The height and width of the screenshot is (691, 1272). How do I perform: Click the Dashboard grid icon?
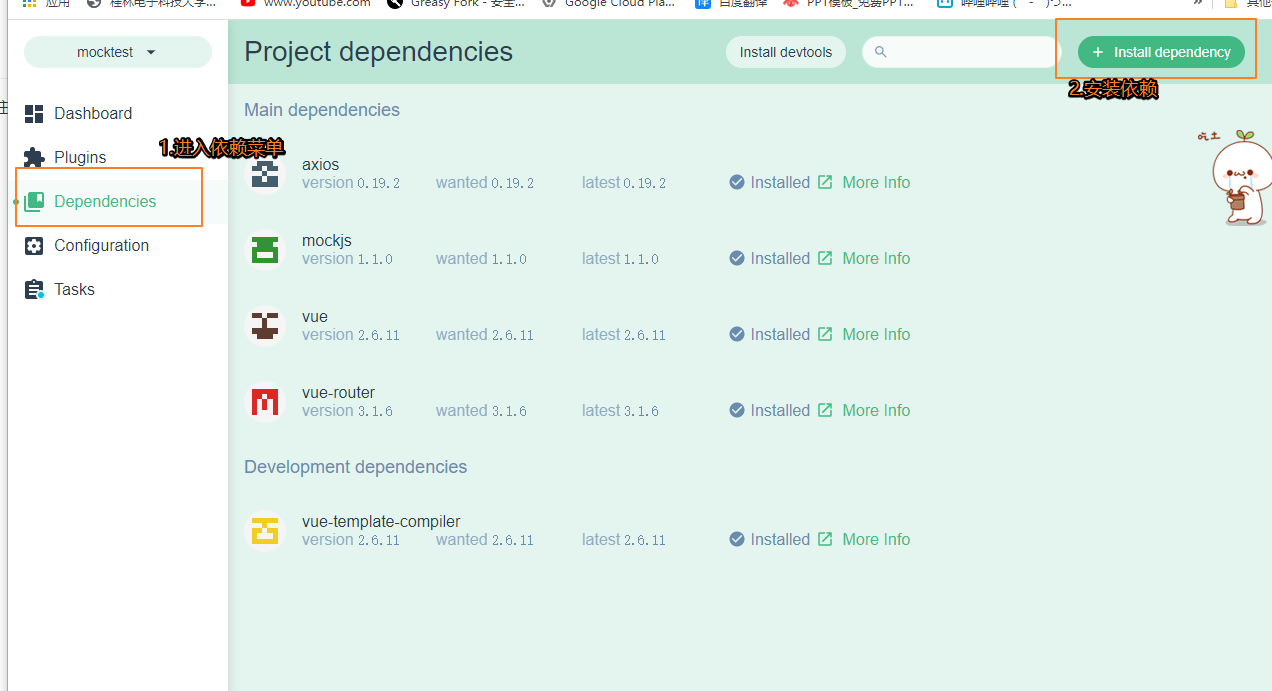(34, 113)
